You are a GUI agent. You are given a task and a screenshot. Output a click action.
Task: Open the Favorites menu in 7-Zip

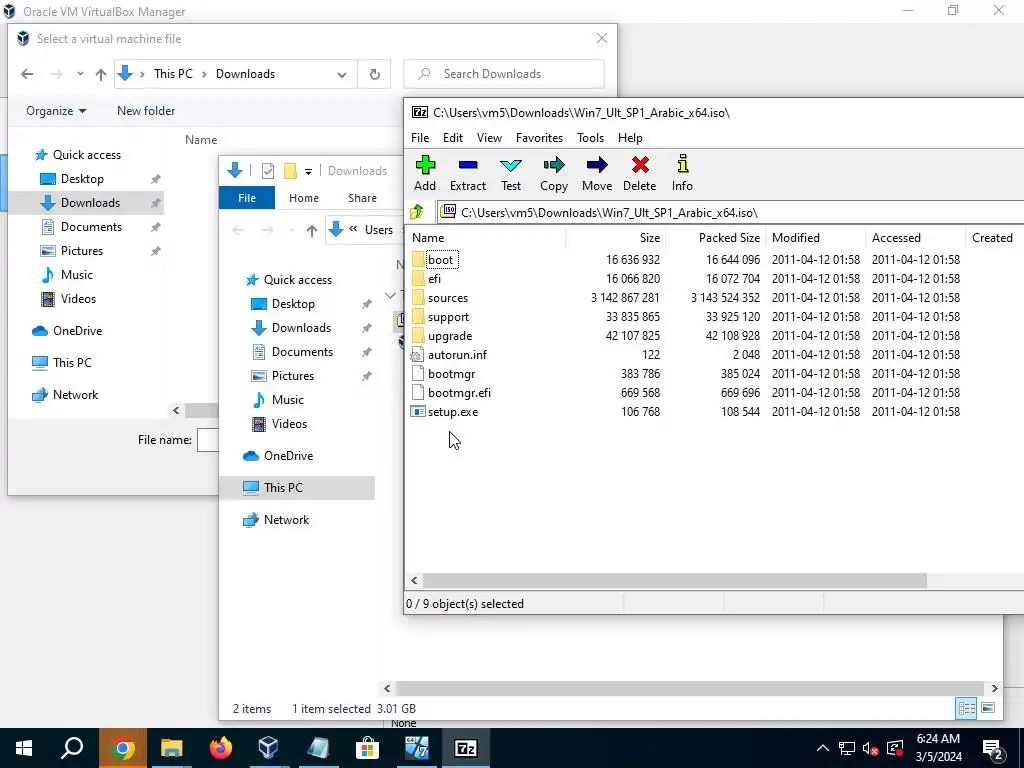(539, 138)
